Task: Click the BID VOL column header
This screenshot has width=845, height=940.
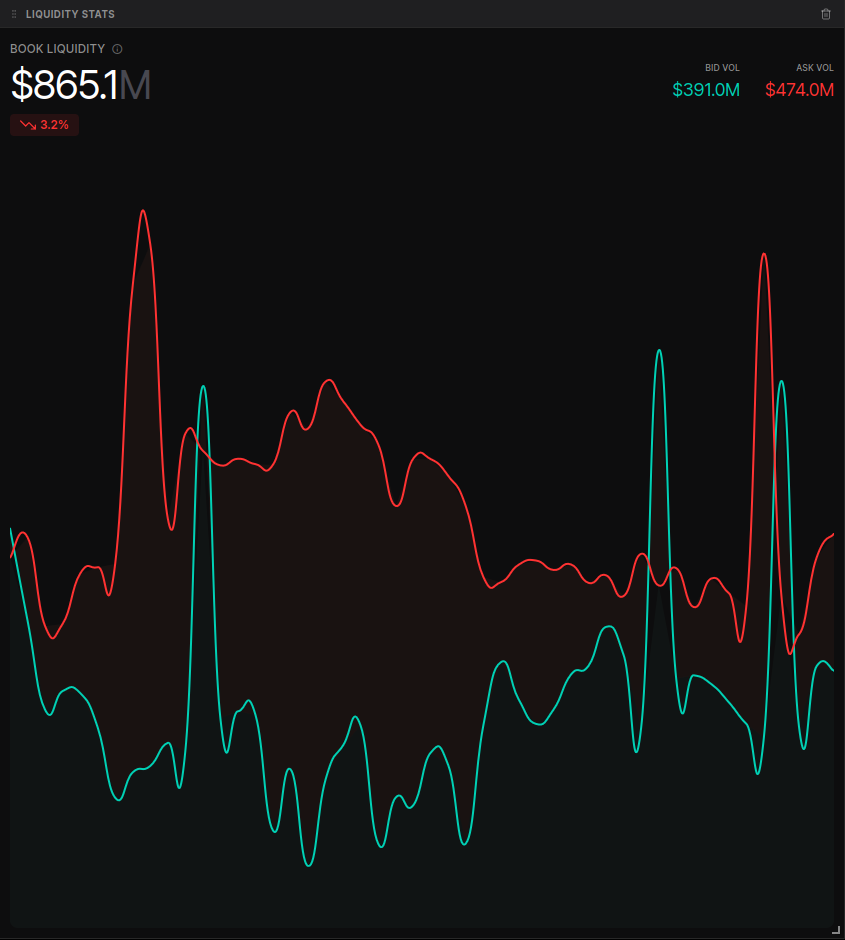Action: point(723,67)
